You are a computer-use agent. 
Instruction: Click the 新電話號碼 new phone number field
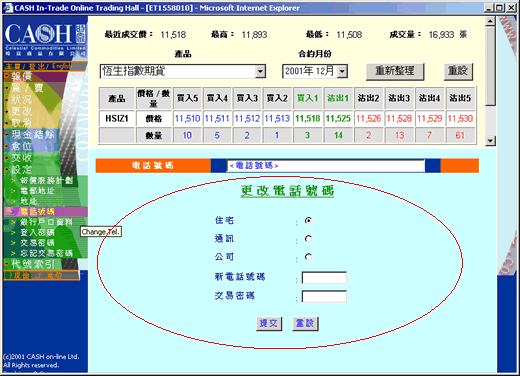tap(324, 278)
